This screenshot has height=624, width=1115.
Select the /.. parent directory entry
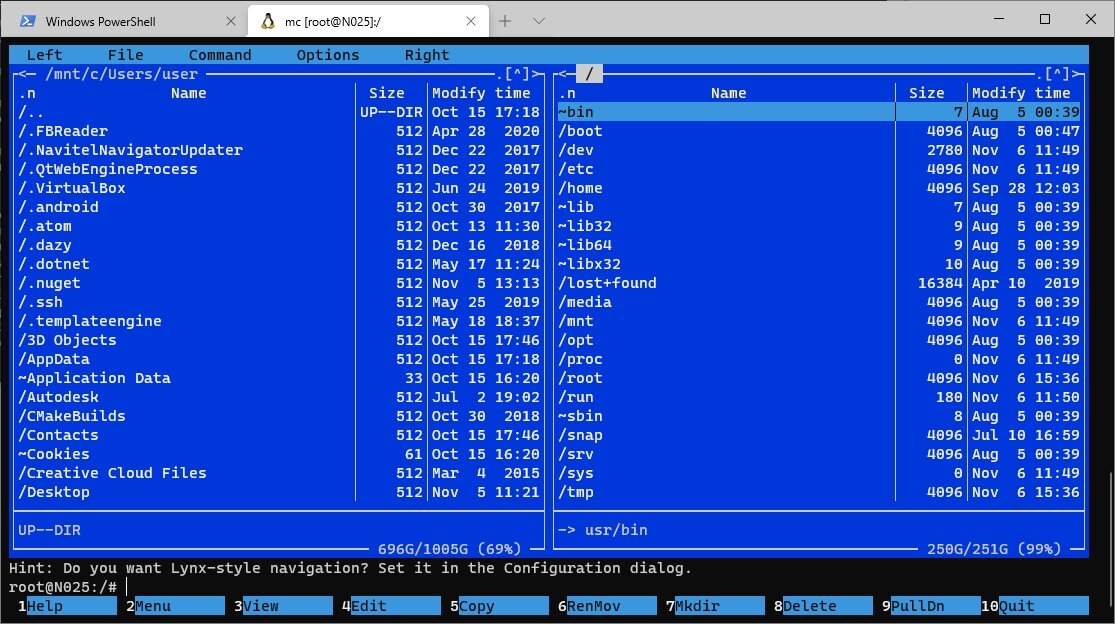(279, 112)
